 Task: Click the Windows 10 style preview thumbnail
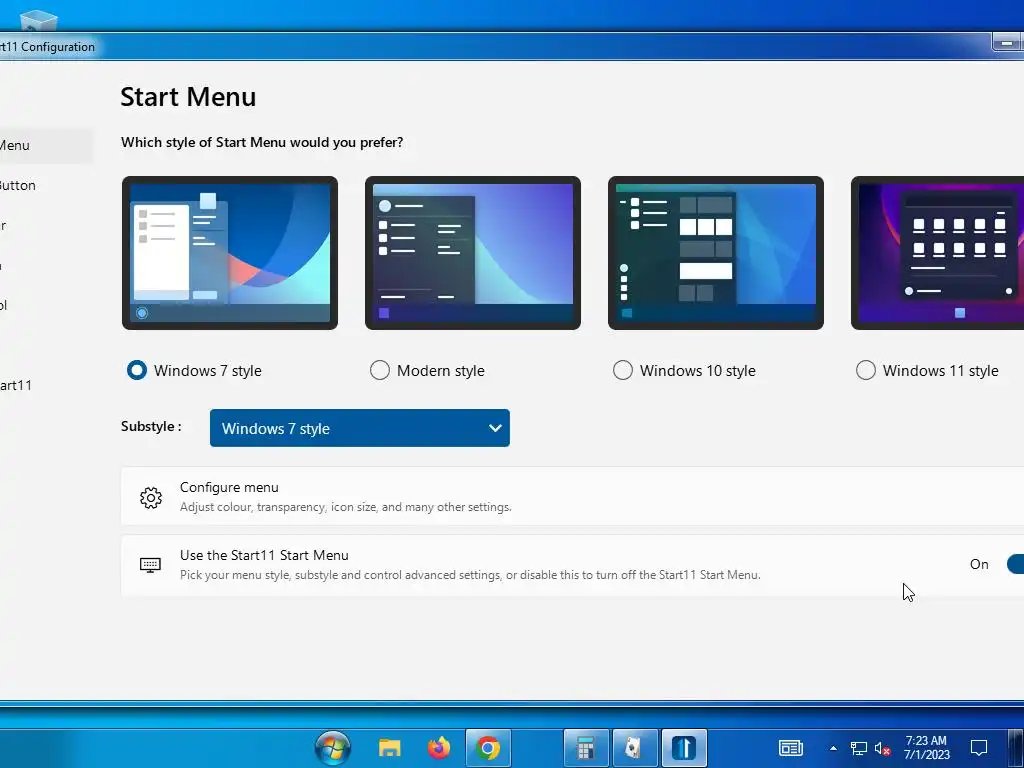pyautogui.click(x=716, y=253)
